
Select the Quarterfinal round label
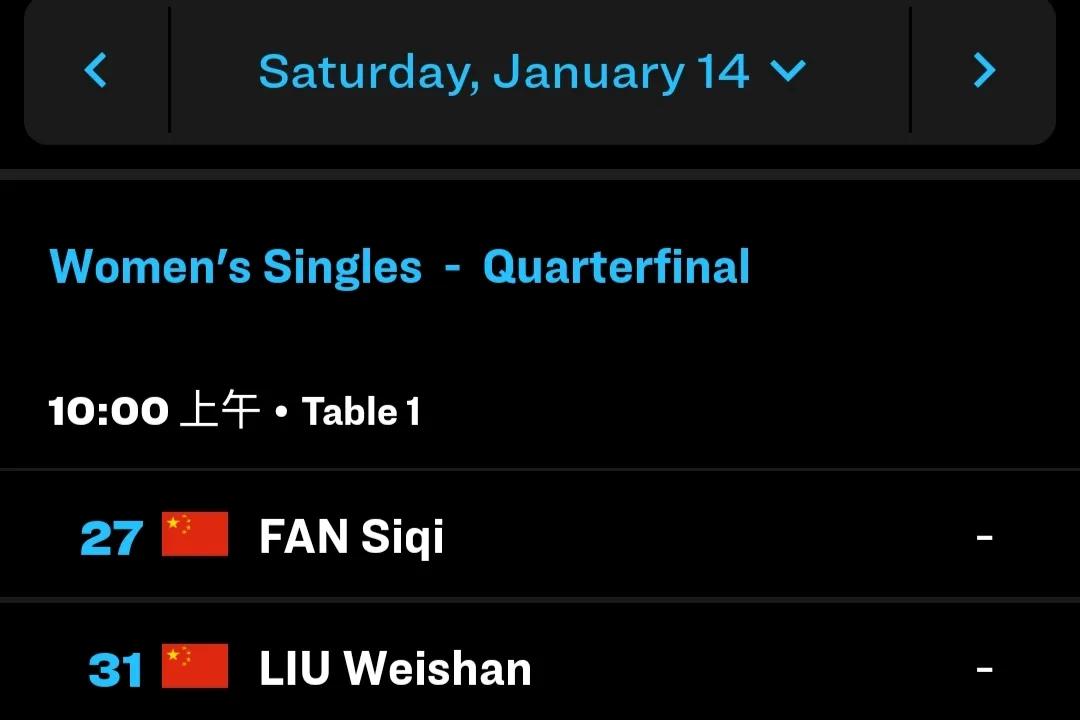point(616,267)
